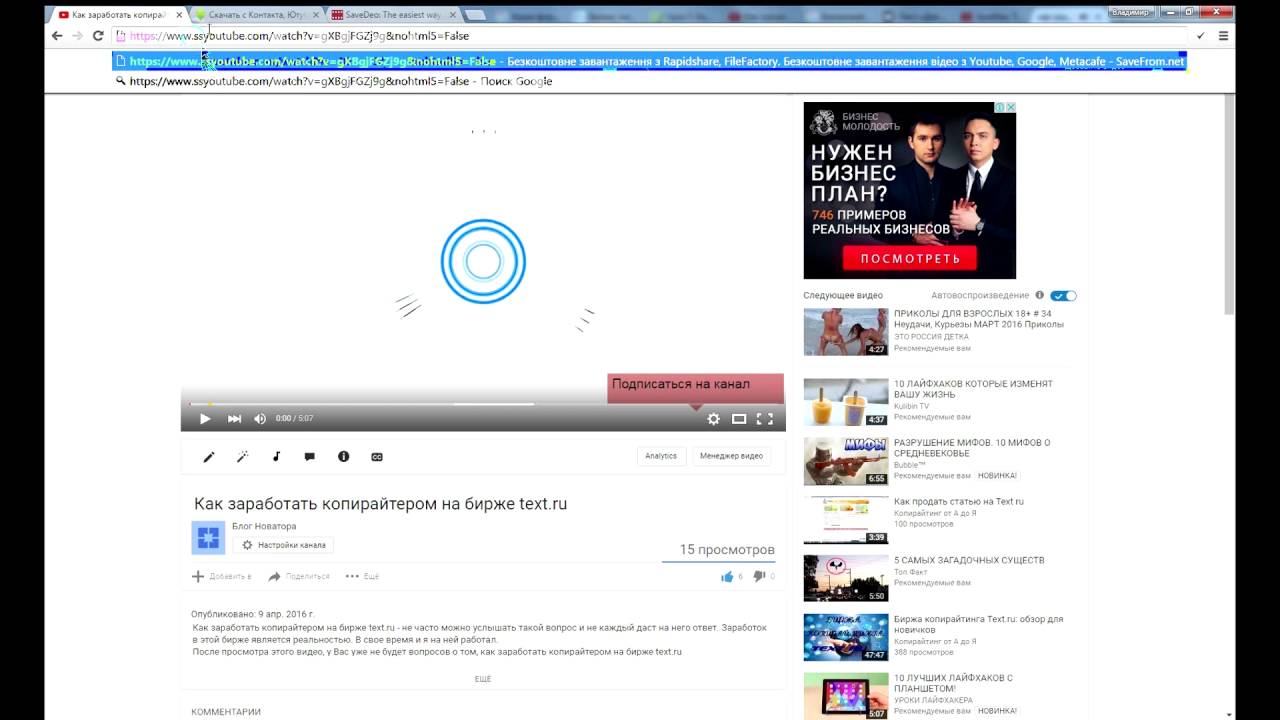
Task: Go forward in browser
Action: point(77,35)
